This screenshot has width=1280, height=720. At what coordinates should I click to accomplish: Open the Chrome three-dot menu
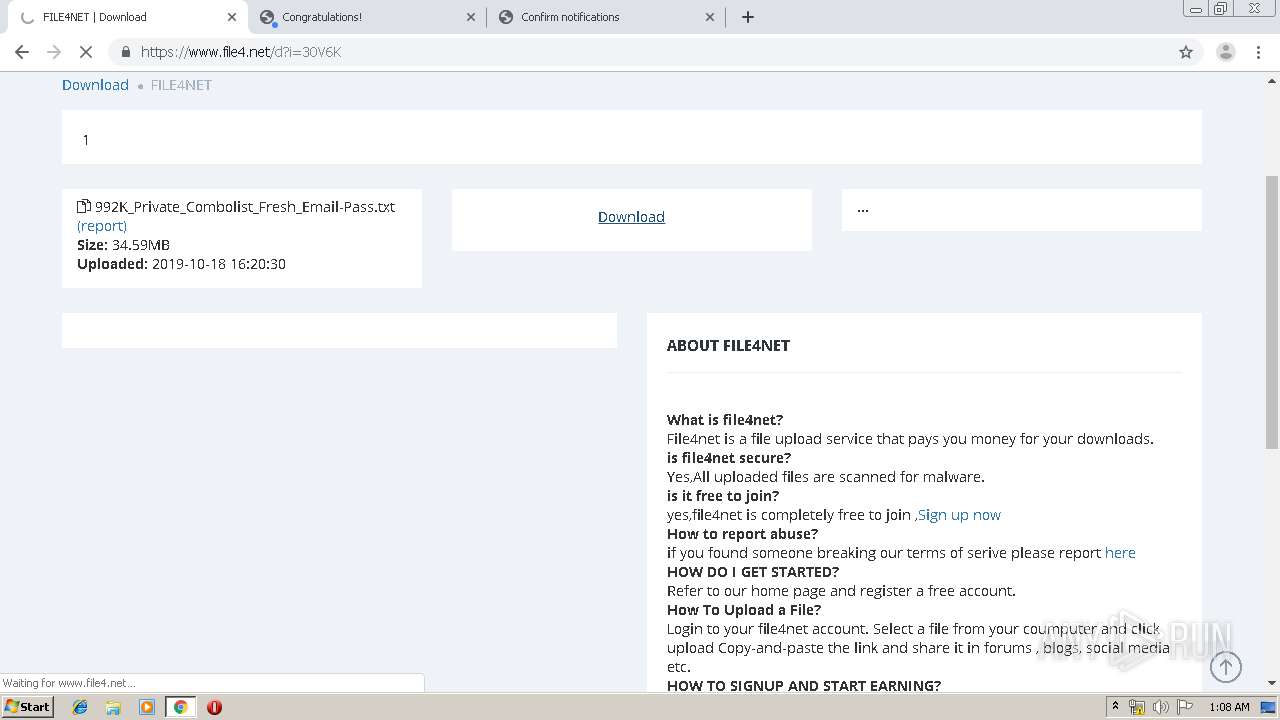click(1258, 52)
